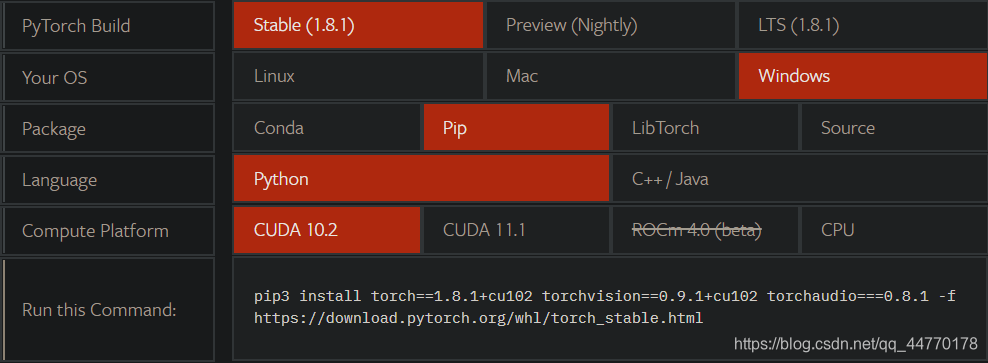The image size is (988, 363).
Task: Click the Language row label
Action: click(108, 180)
